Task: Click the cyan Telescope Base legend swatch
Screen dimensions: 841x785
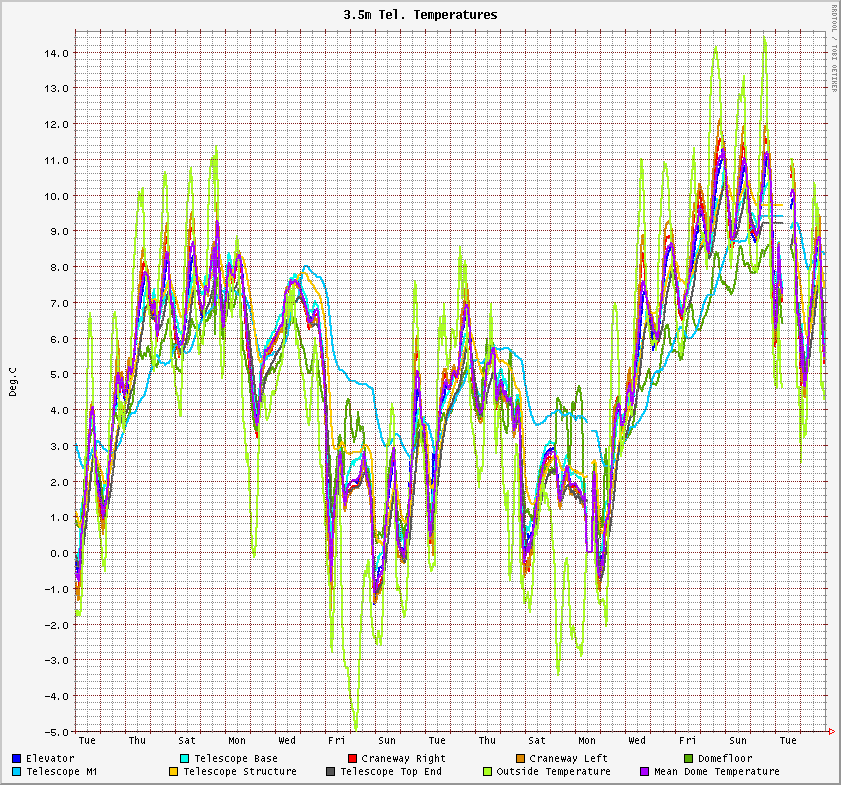Action: pos(184,759)
